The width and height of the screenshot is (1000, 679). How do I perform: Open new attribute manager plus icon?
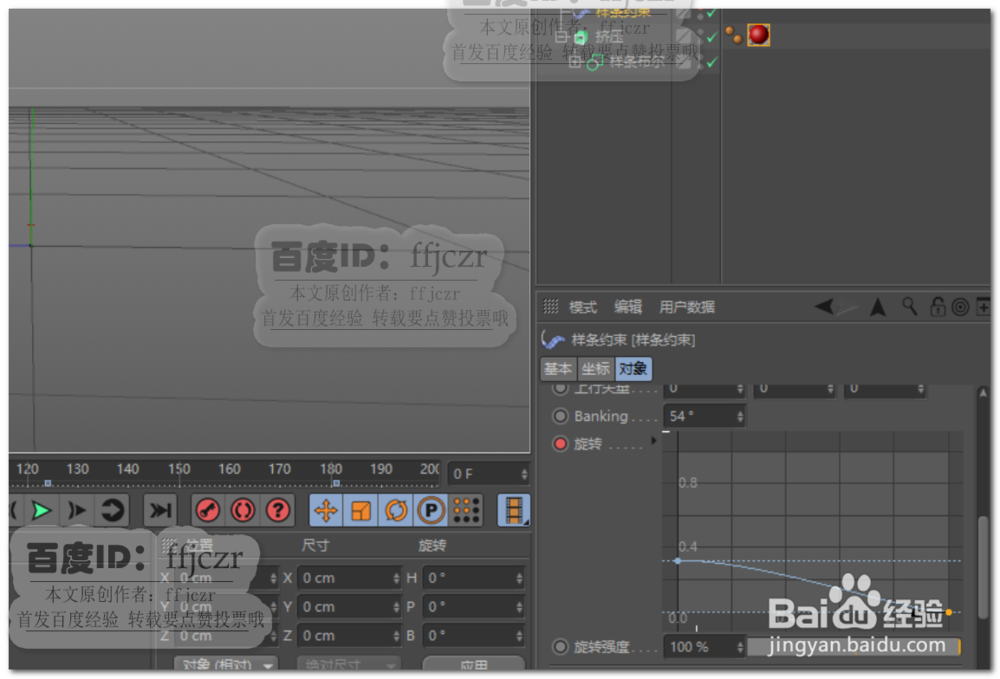983,307
